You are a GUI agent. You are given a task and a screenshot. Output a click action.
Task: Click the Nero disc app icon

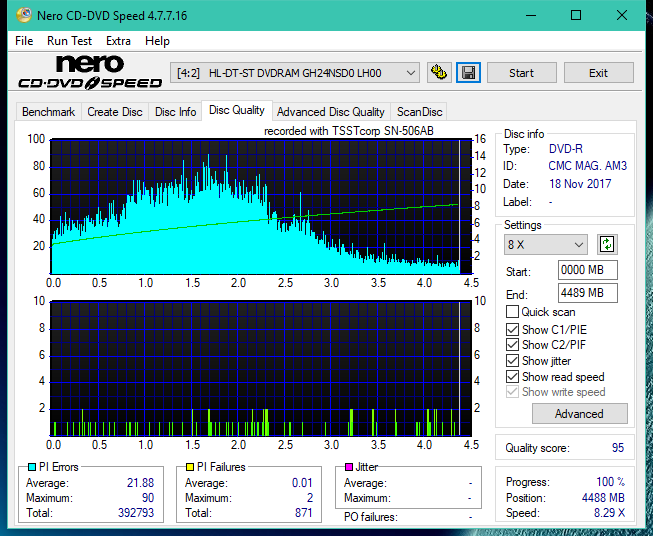pyautogui.click(x=24, y=15)
